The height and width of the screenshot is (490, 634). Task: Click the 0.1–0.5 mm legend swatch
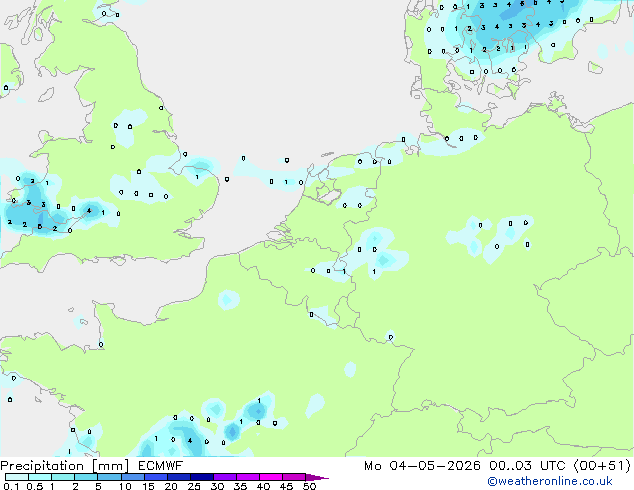[17, 477]
